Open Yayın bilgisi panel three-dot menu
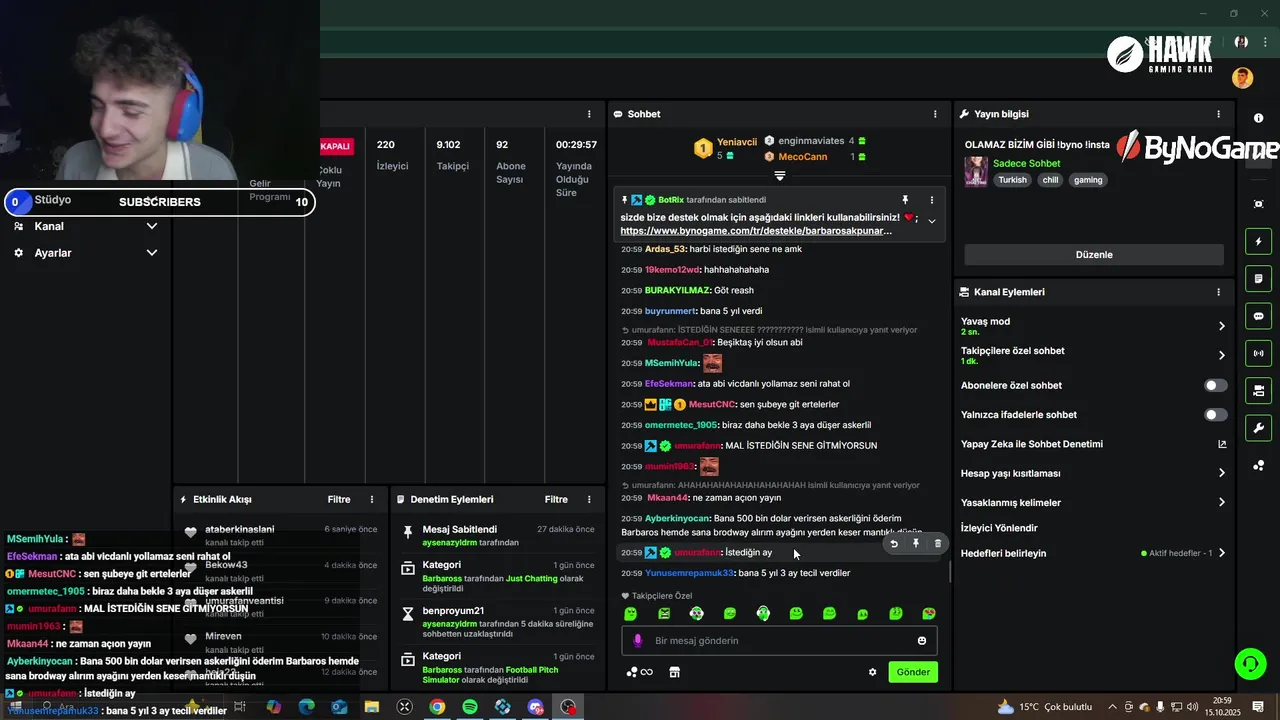 [x=1218, y=114]
